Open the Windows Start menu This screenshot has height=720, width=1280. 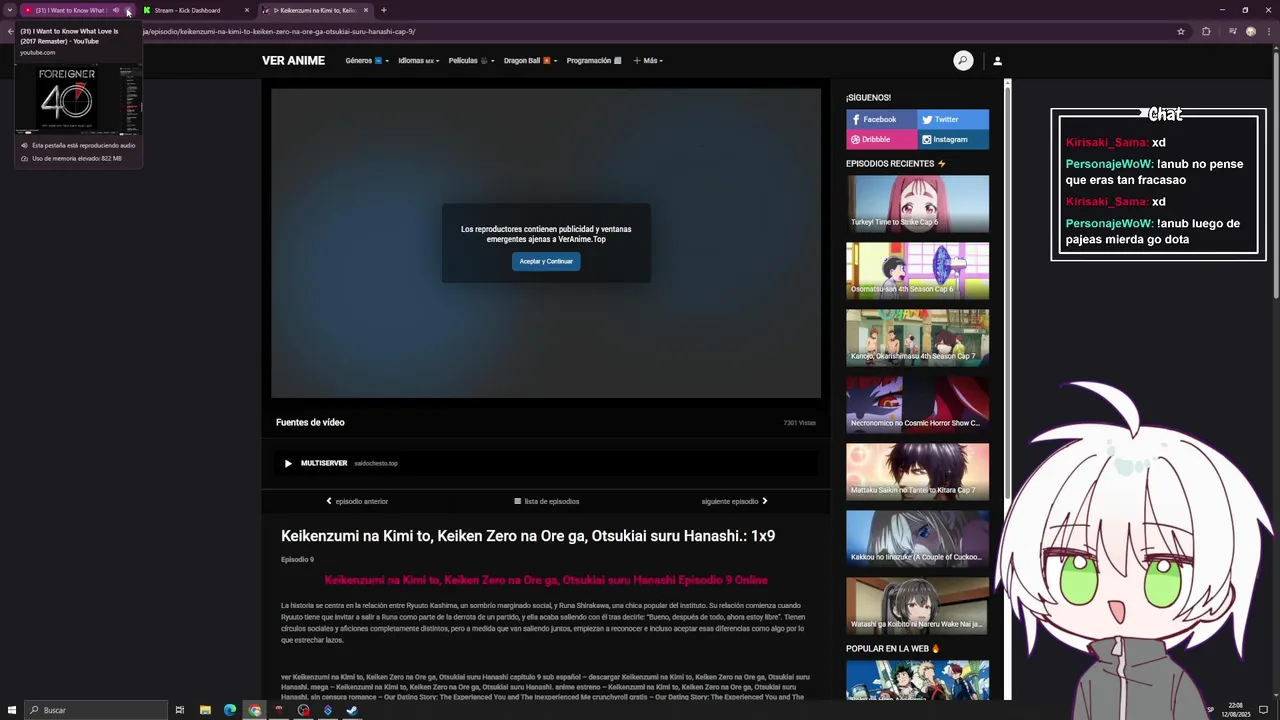pos(12,710)
